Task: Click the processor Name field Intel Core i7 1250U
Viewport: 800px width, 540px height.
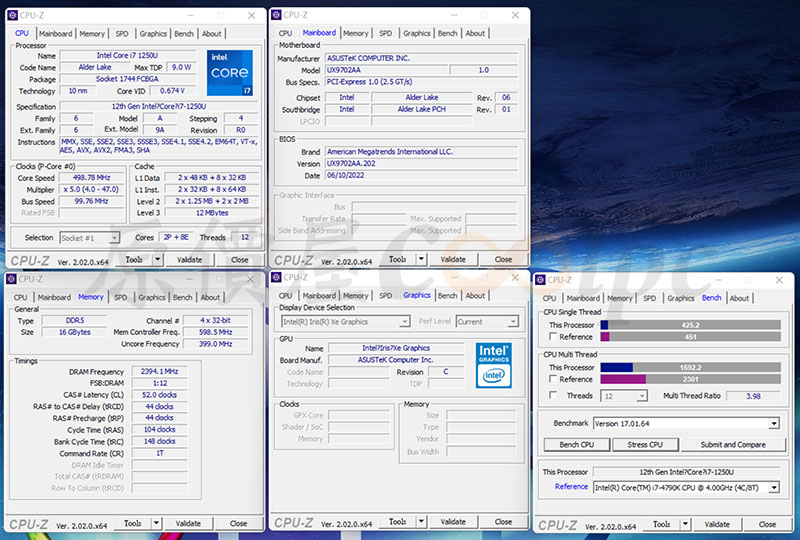Action: pyautogui.click(x=128, y=55)
